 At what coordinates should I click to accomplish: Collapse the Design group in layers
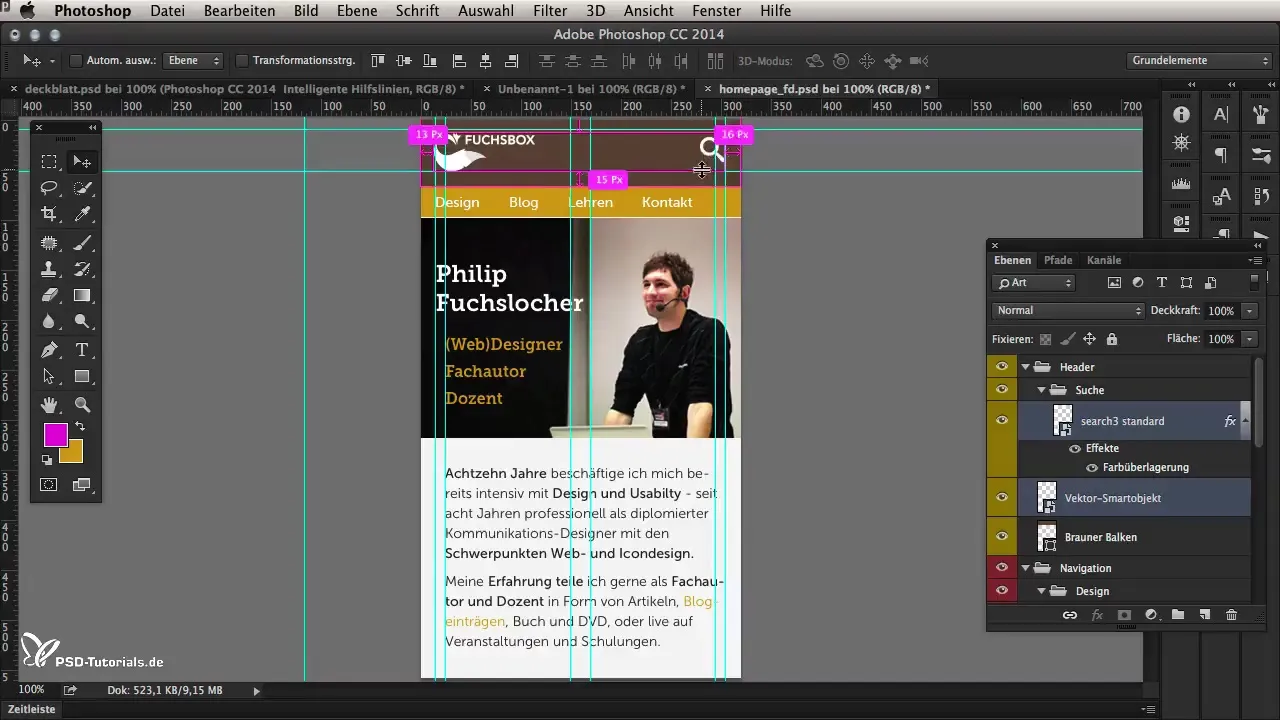[x=1041, y=591]
